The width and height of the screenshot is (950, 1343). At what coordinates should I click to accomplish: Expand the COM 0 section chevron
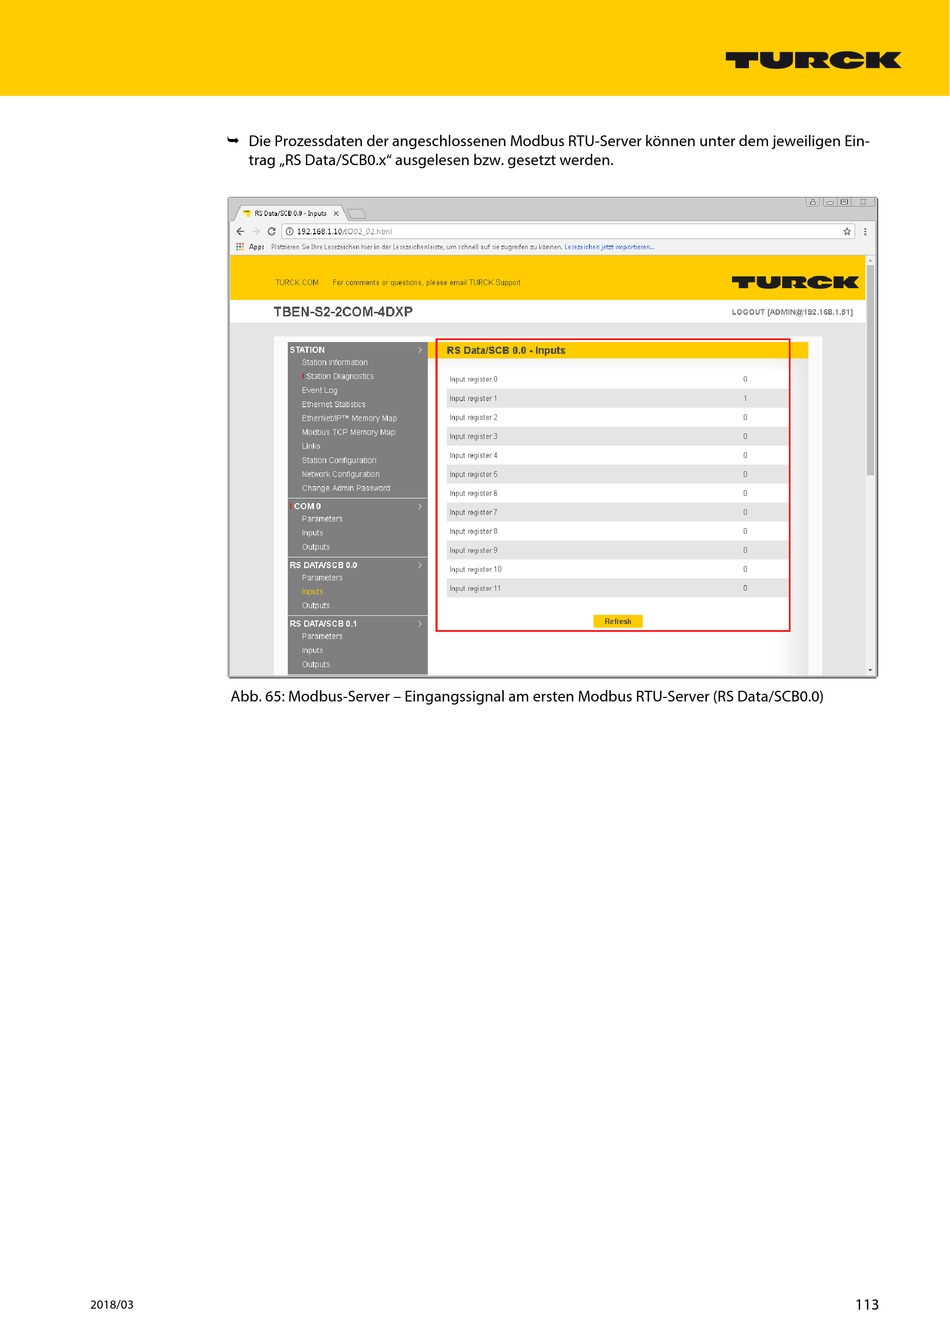tap(420, 507)
